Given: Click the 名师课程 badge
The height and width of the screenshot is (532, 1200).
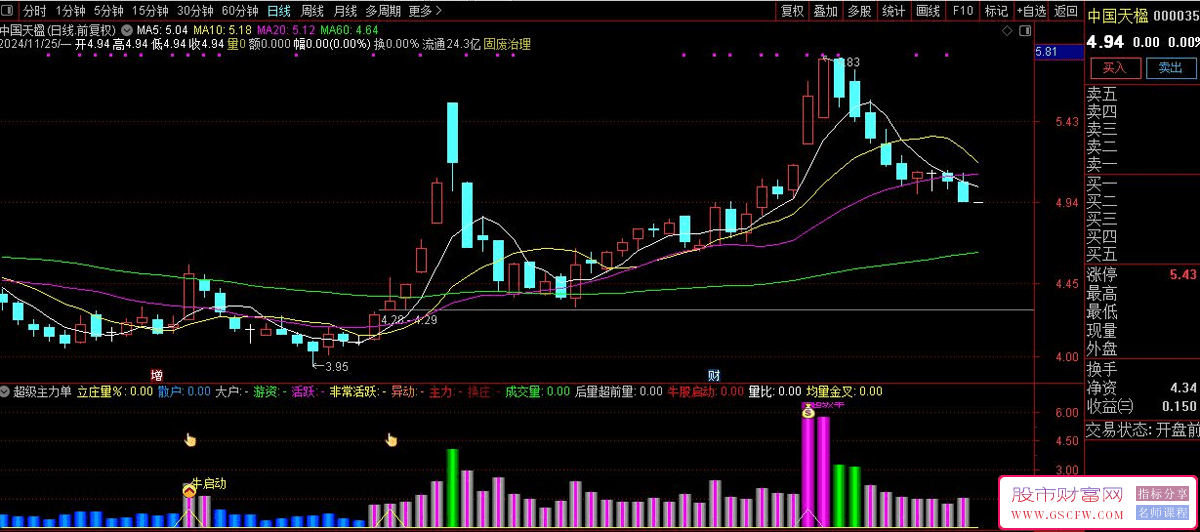Looking at the screenshot, I should 1162,511.
